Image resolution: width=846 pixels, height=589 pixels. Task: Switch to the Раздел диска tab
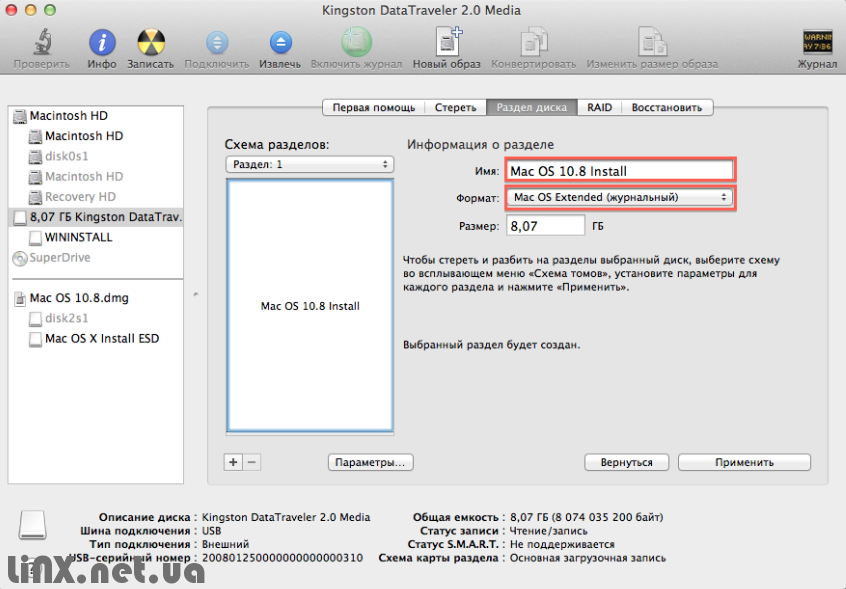tap(531, 107)
